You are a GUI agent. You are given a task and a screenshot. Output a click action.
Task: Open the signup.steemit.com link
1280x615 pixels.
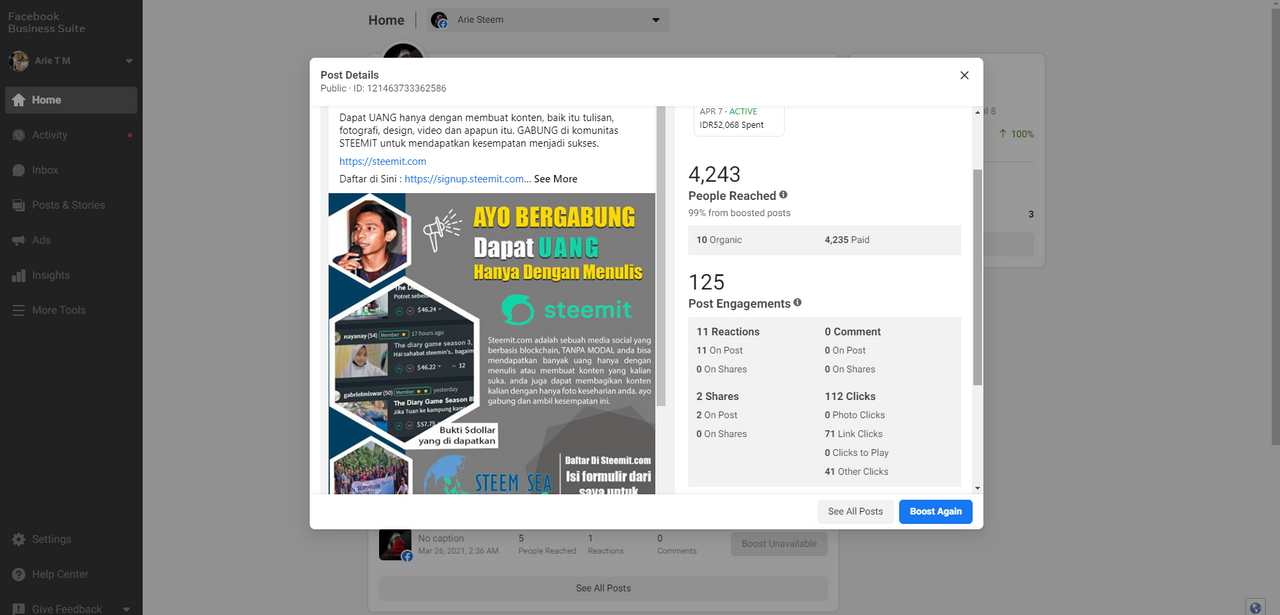pyautogui.click(x=464, y=179)
